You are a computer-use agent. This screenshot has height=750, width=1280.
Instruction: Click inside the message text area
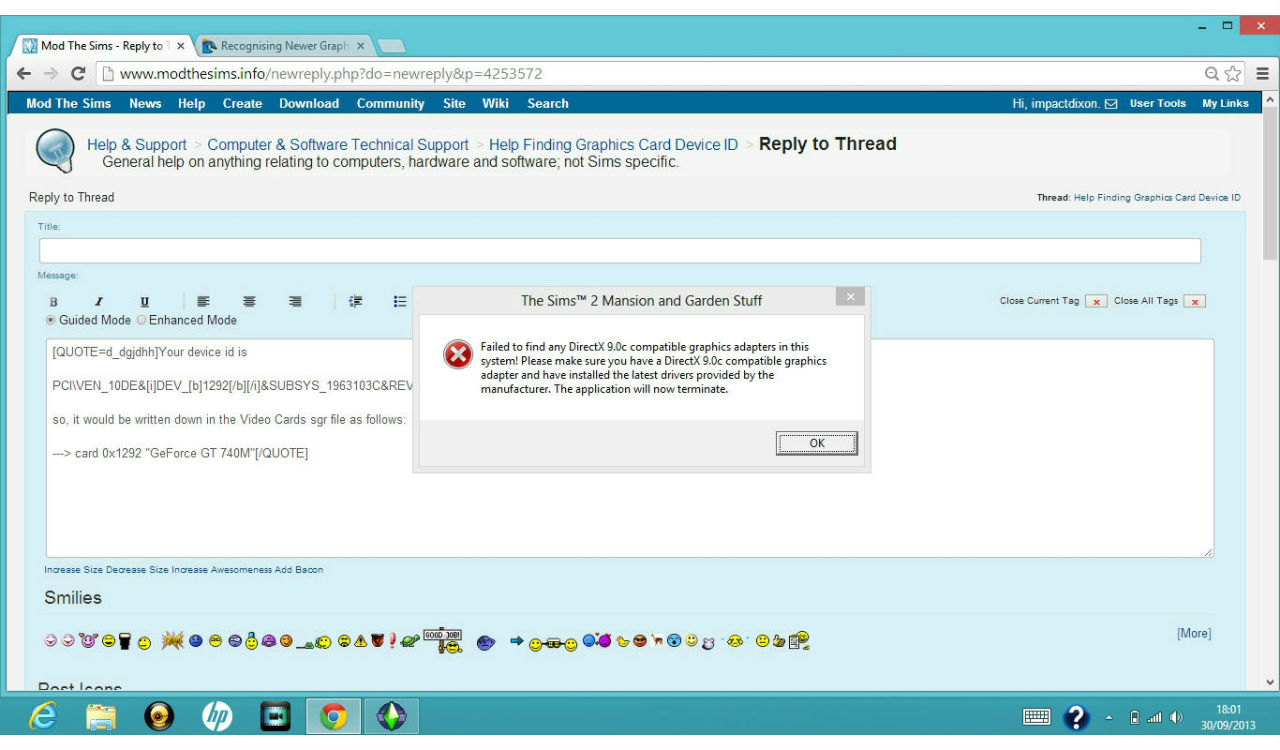[630, 448]
